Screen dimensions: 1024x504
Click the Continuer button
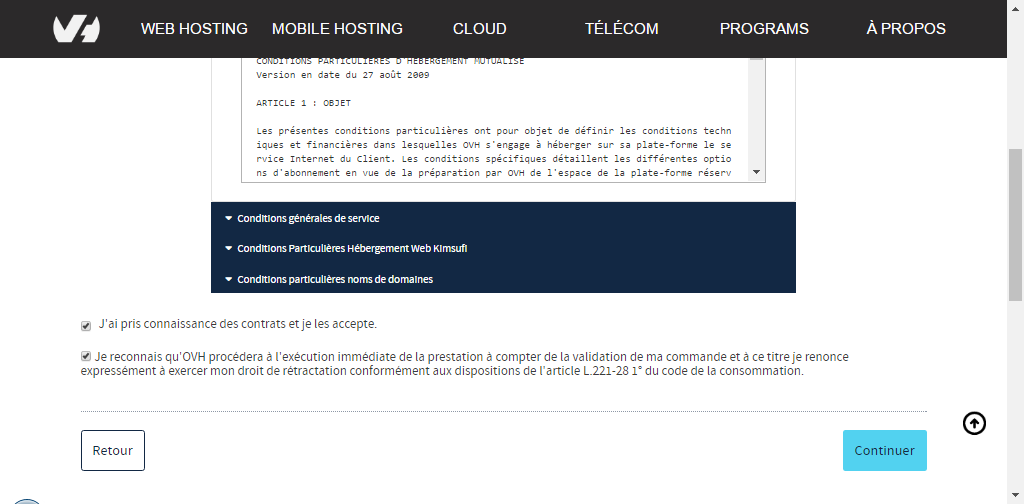pos(884,450)
